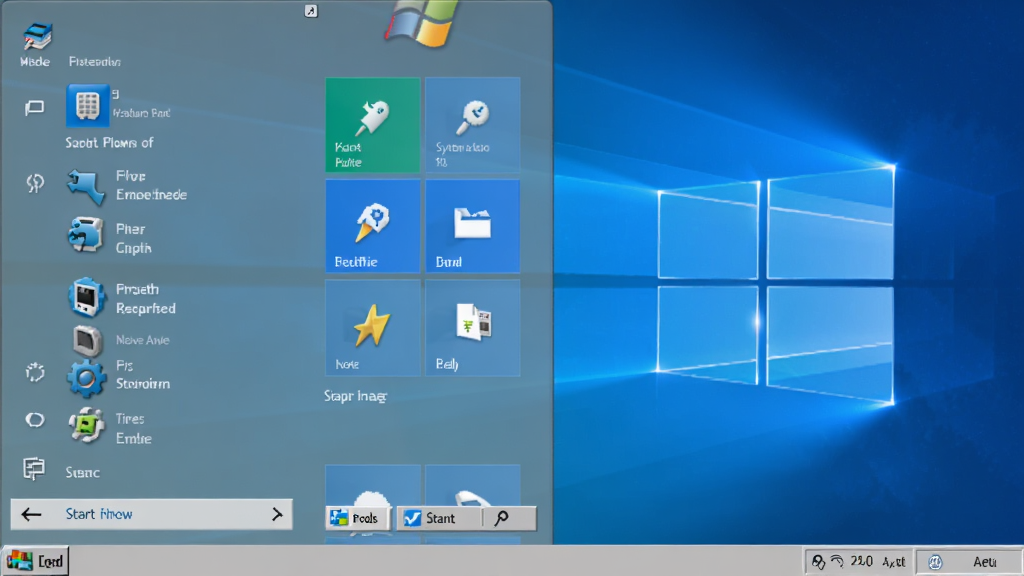Click the Fisteeder label at top
This screenshot has width=1024, height=576.
click(x=95, y=61)
